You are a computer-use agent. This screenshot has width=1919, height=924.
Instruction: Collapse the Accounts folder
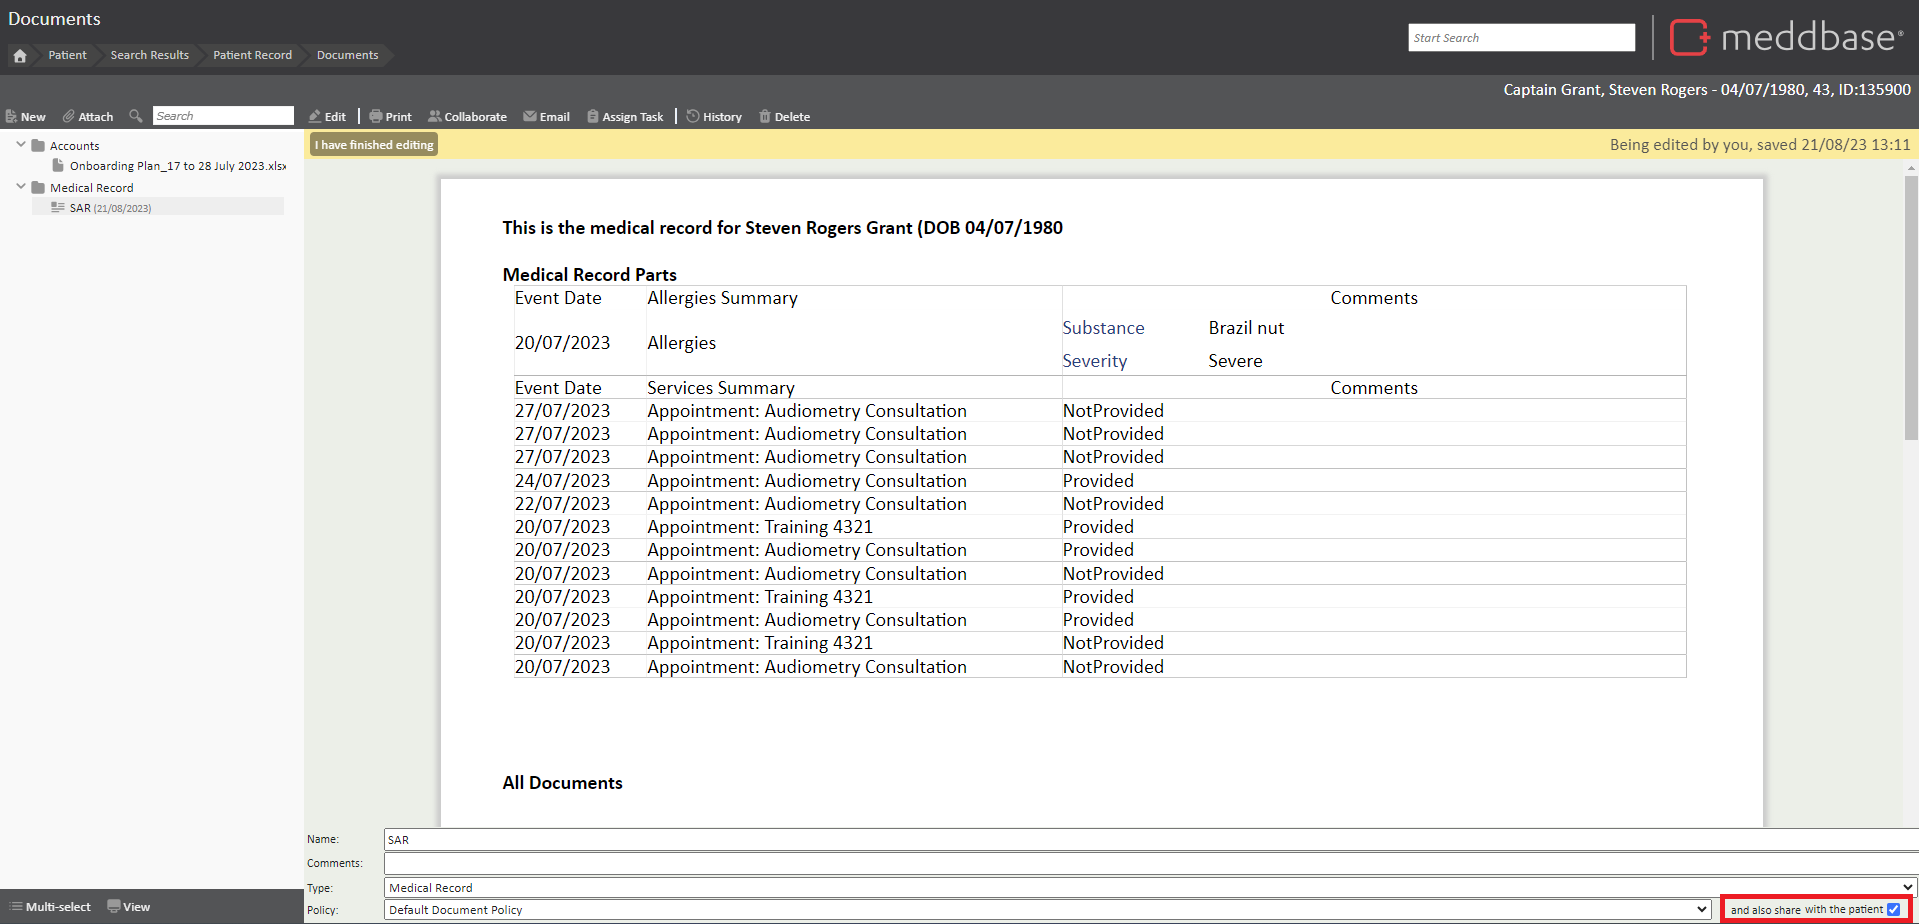[21, 145]
